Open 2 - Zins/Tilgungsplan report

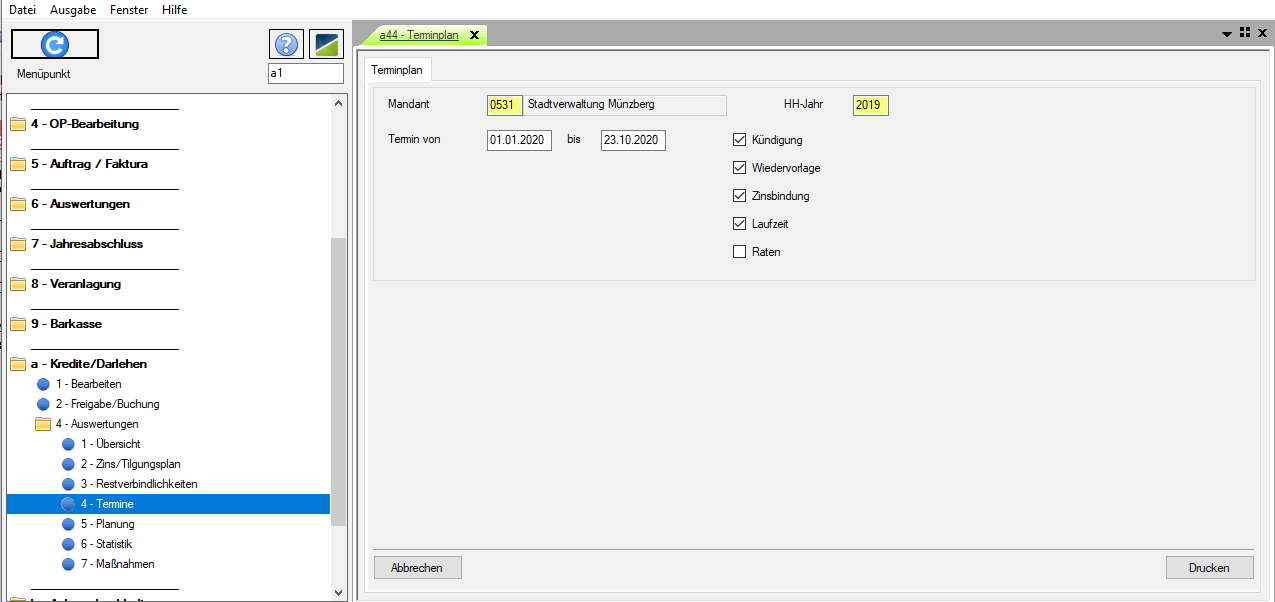[130, 464]
